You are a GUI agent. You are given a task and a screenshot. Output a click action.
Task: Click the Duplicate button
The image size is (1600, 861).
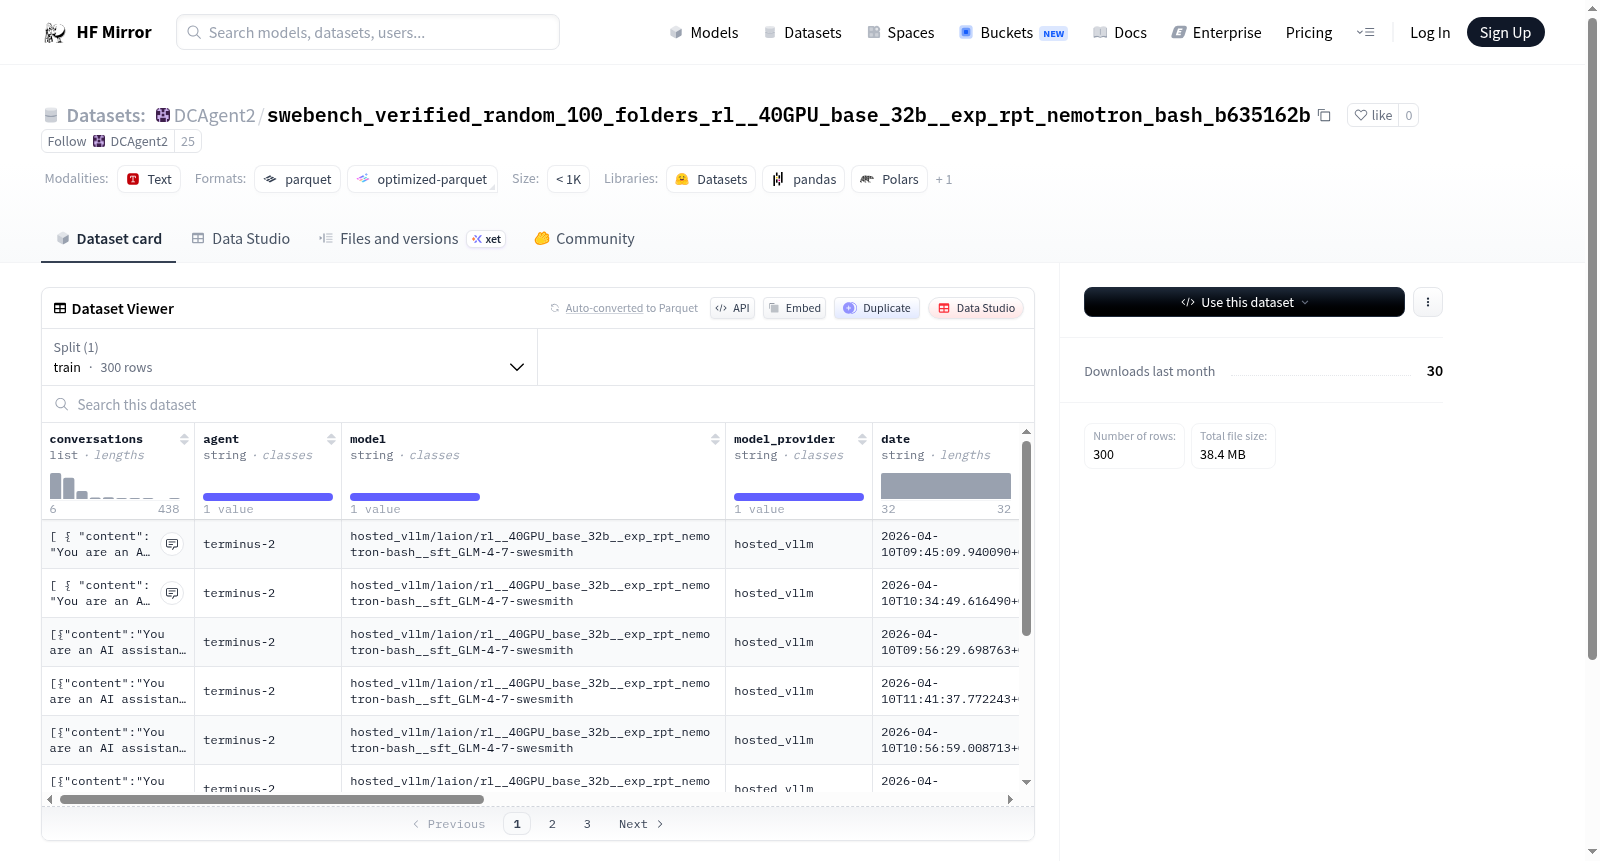point(877,308)
